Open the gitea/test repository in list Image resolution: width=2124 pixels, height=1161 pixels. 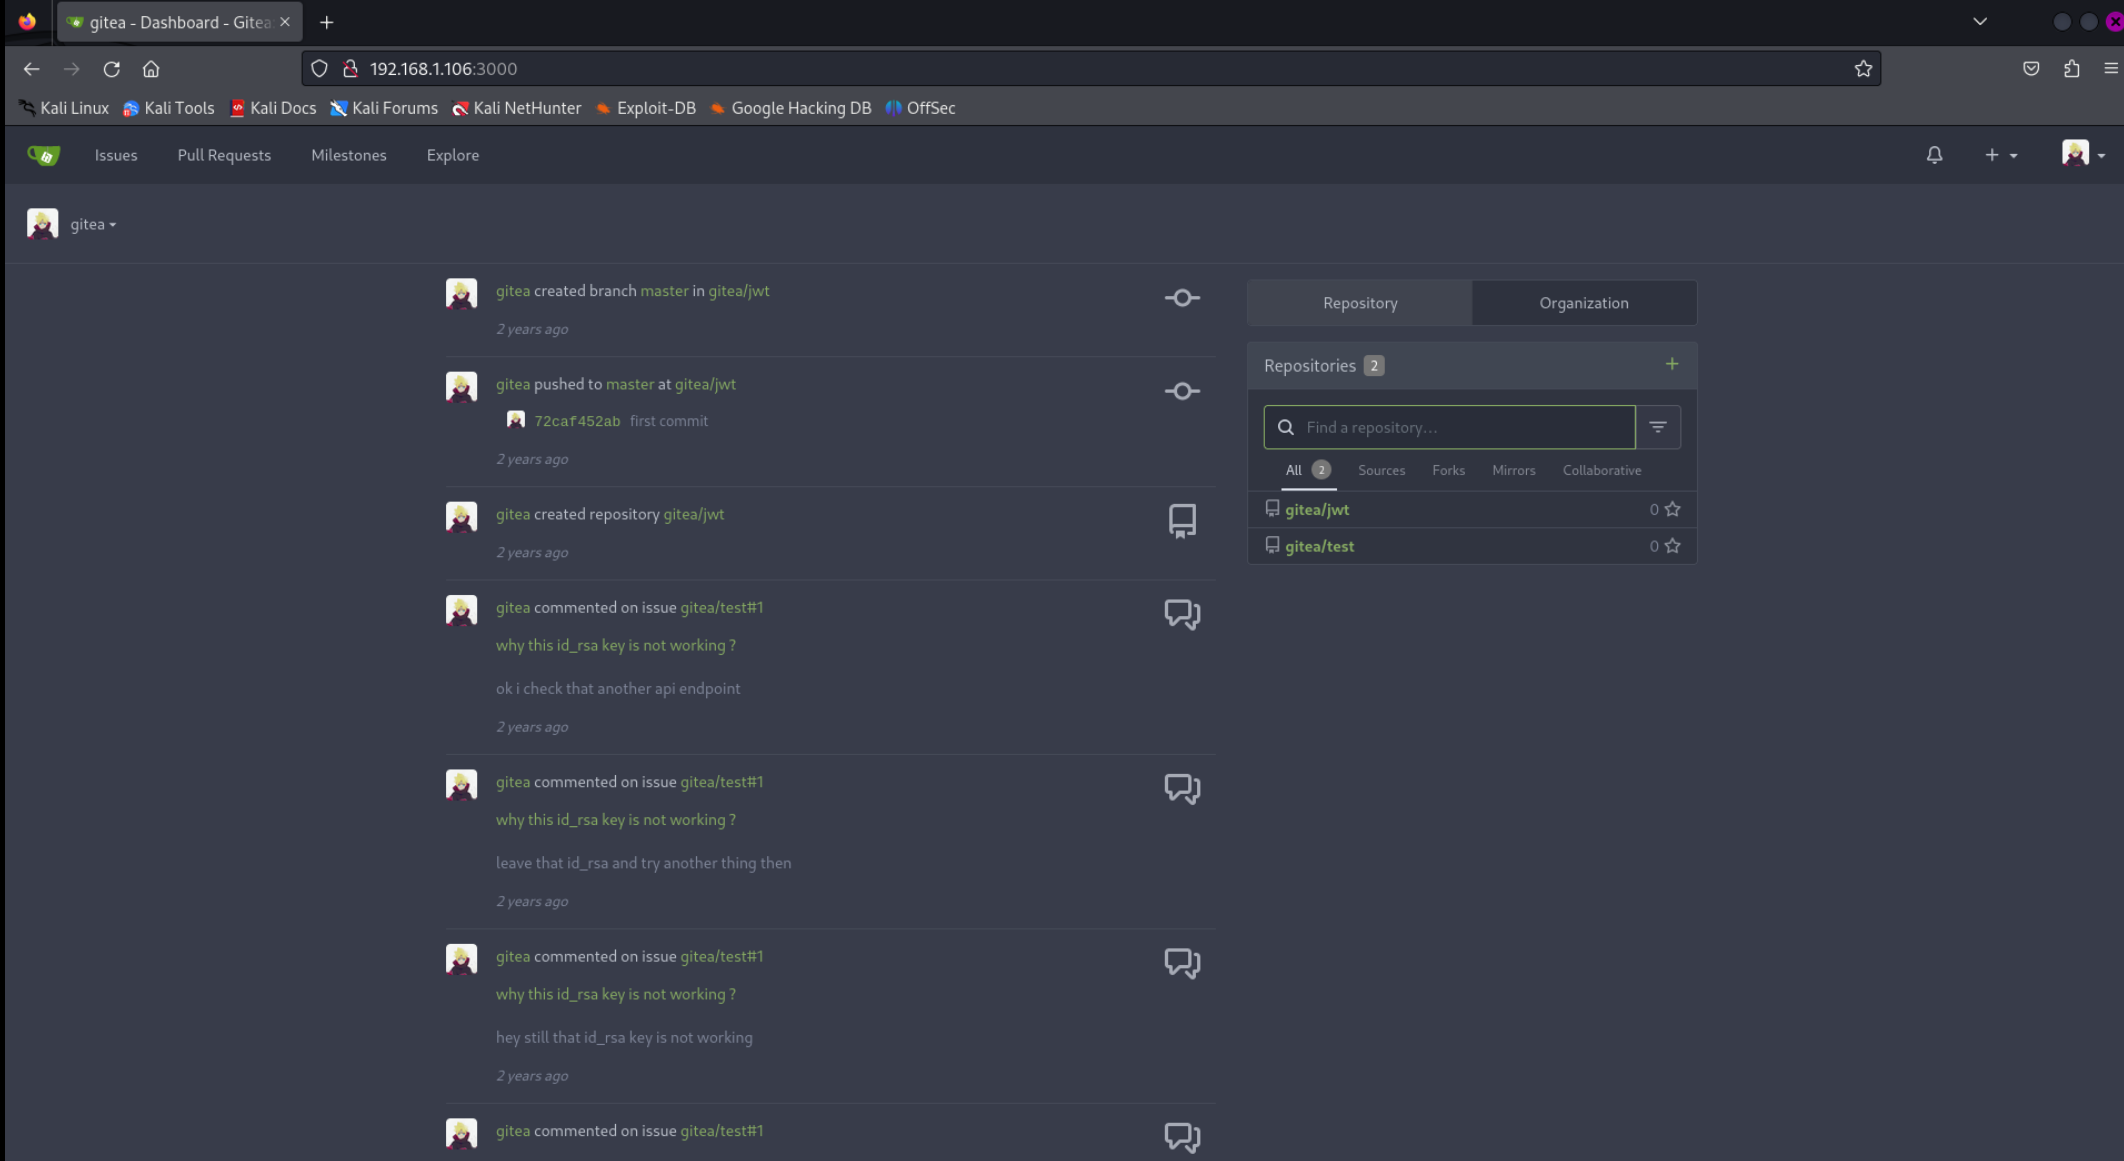click(1319, 546)
